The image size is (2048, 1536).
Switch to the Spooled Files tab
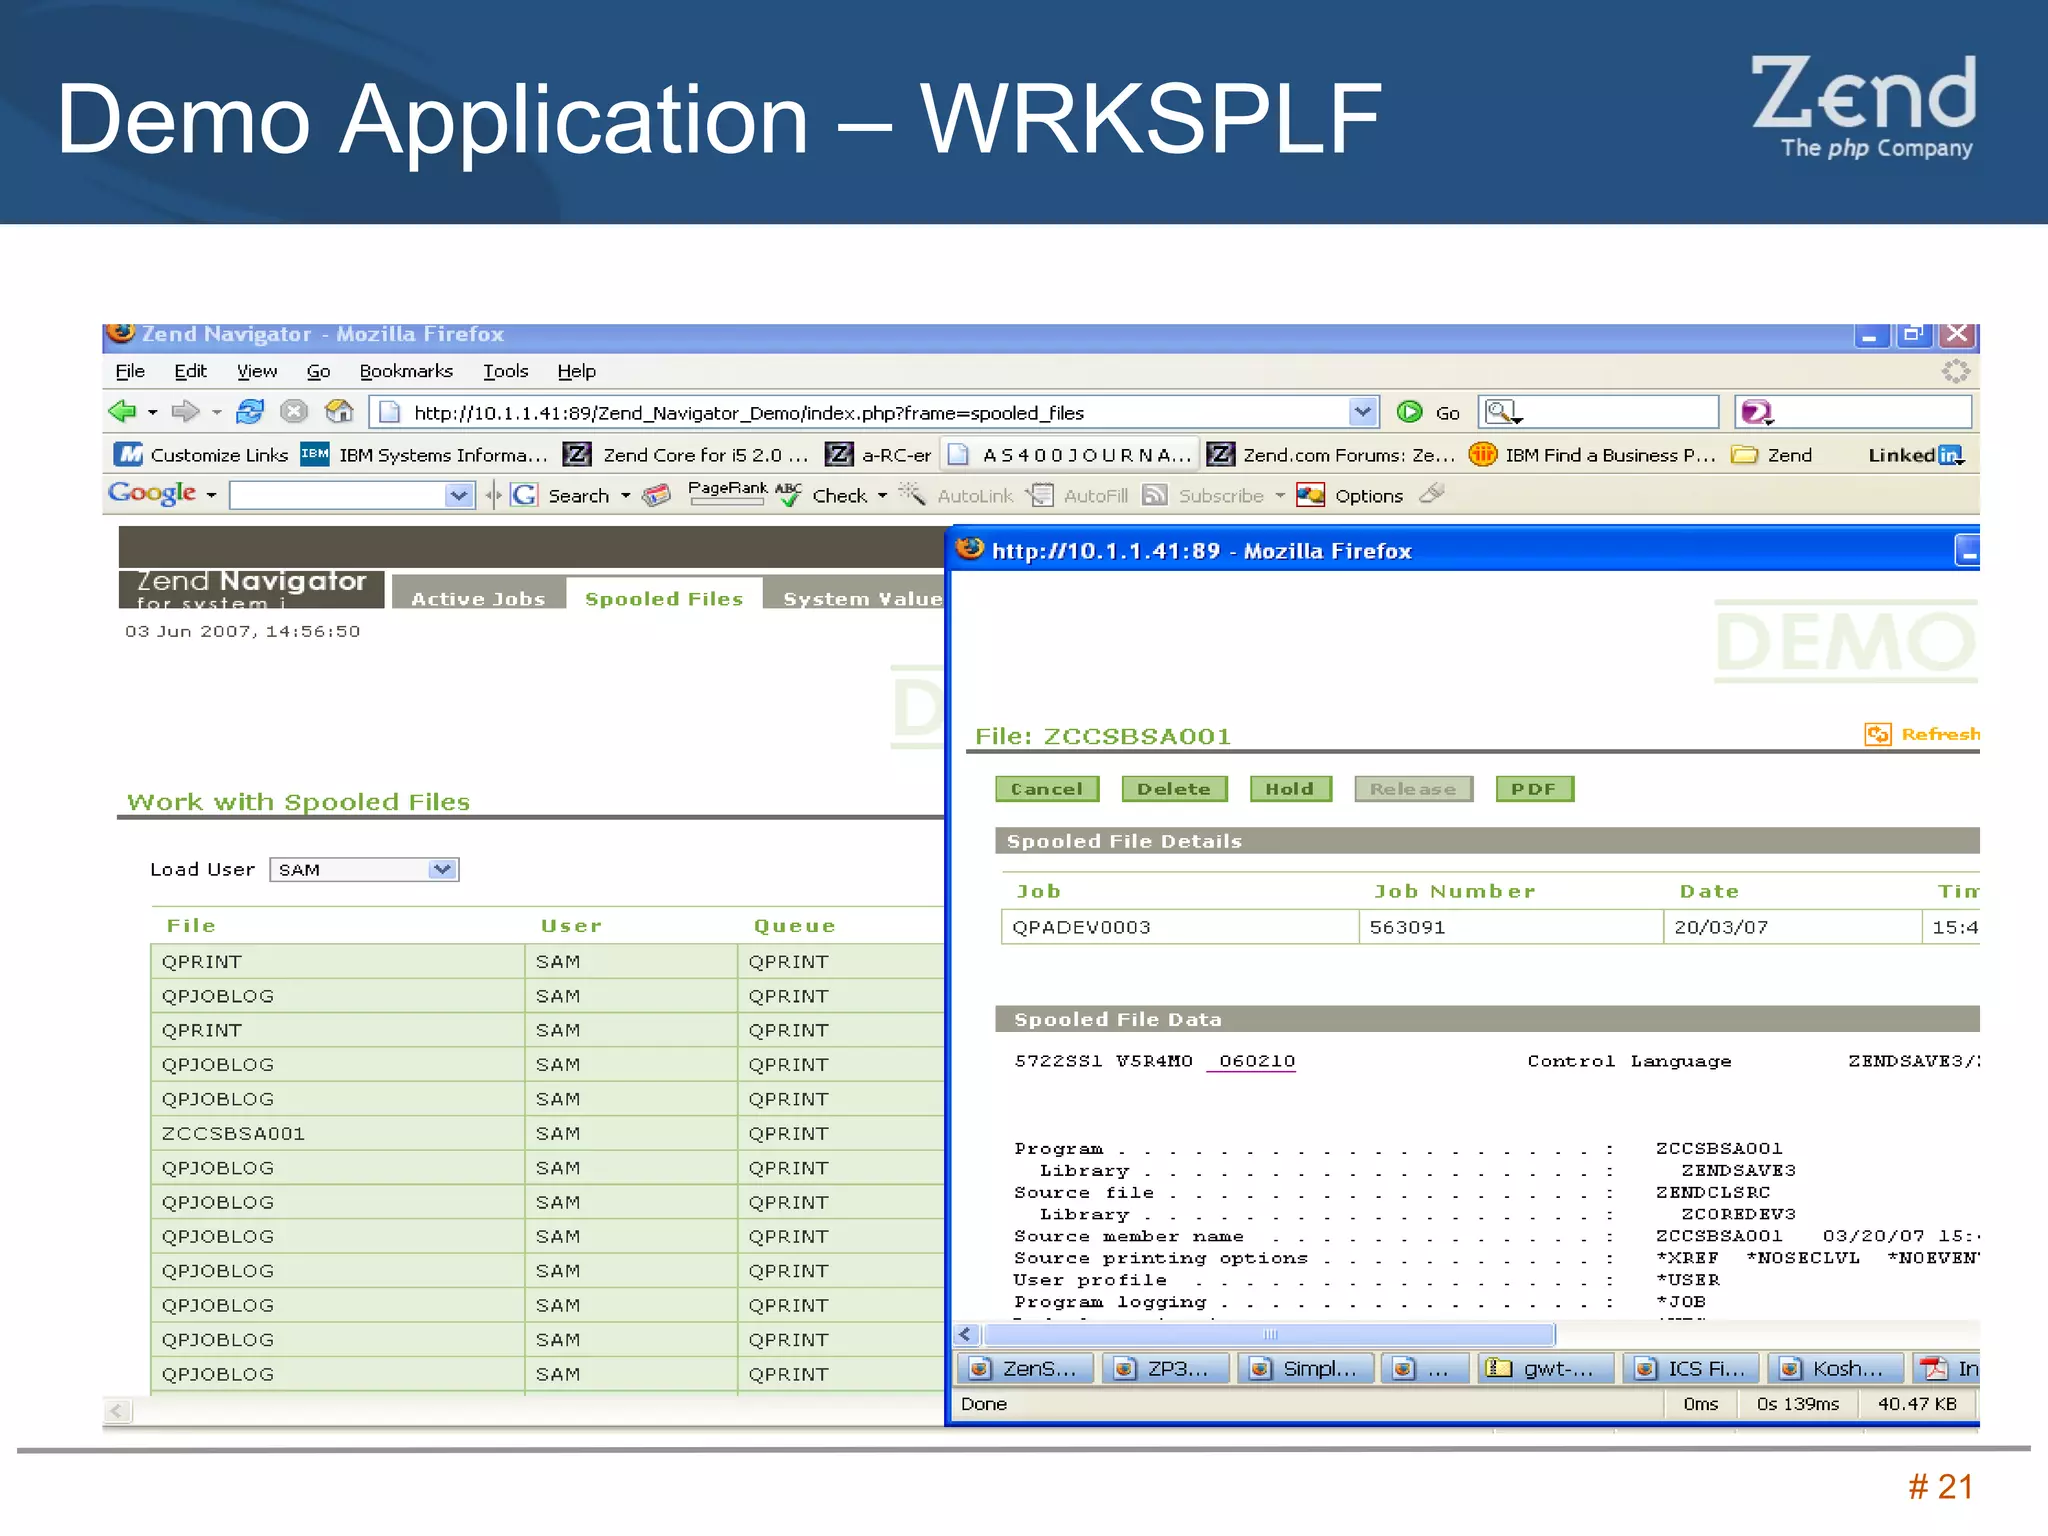click(664, 595)
